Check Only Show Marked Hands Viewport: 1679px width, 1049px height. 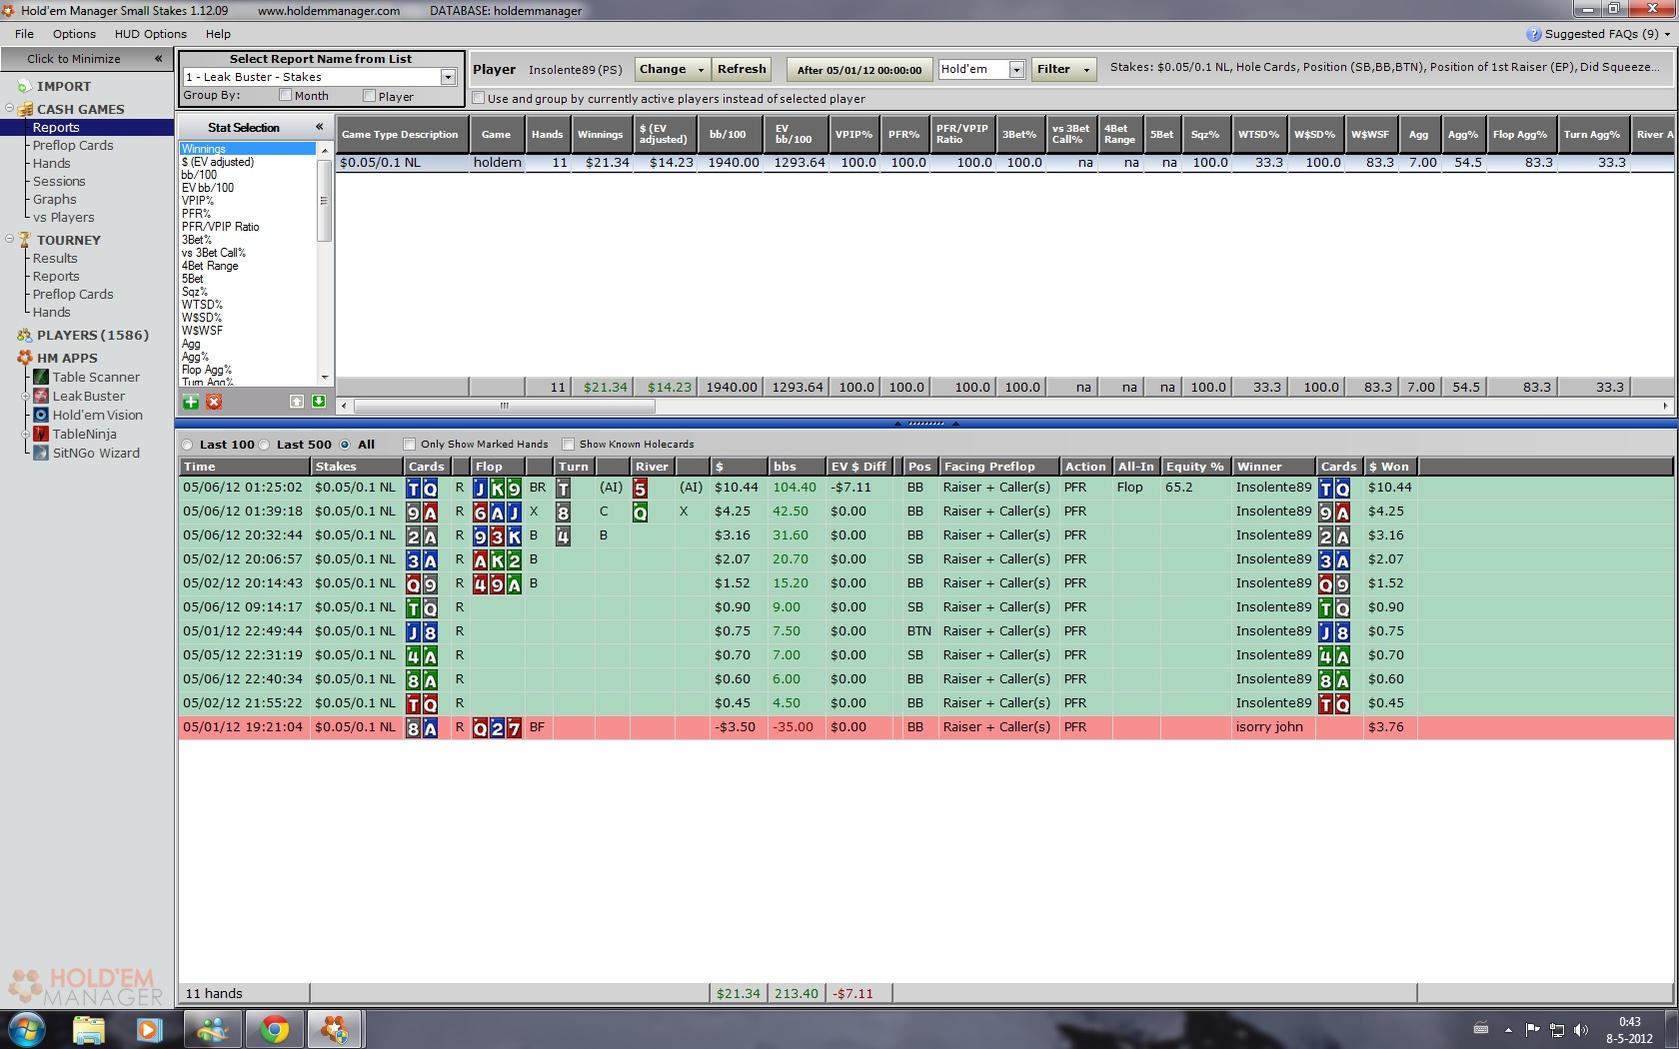tap(409, 444)
